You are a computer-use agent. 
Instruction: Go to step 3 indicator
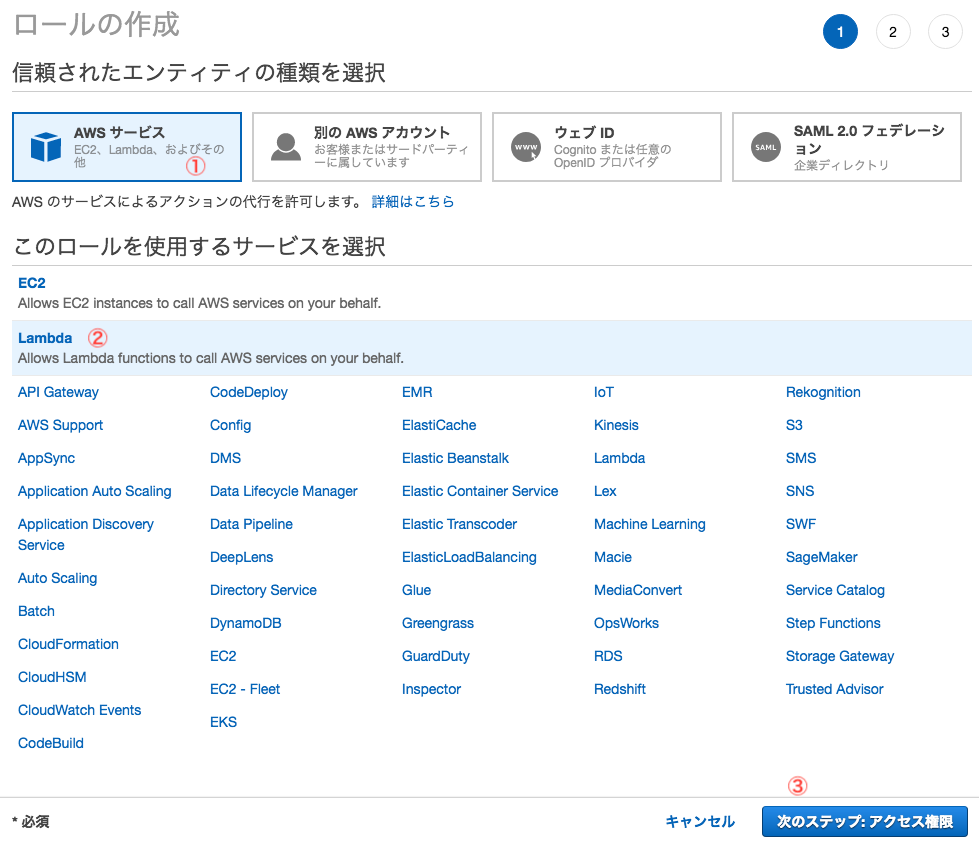(x=945, y=32)
